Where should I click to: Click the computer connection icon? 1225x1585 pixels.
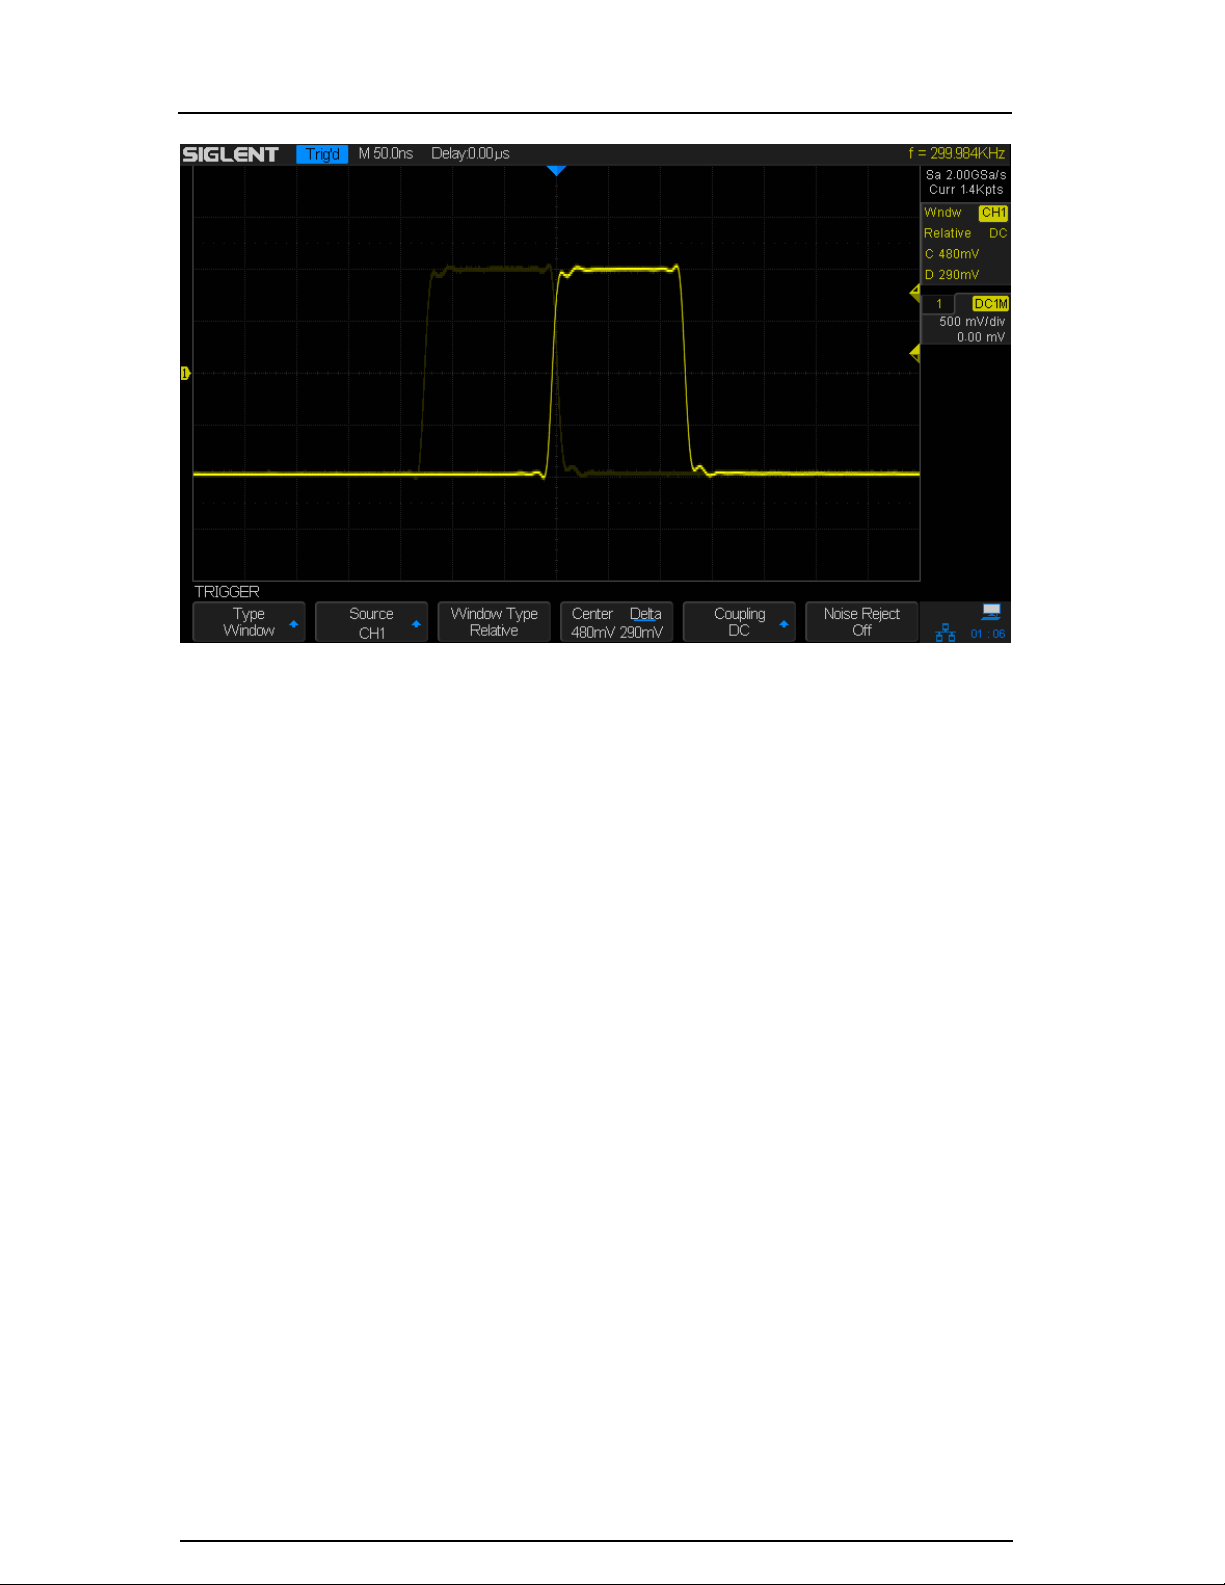tap(991, 612)
